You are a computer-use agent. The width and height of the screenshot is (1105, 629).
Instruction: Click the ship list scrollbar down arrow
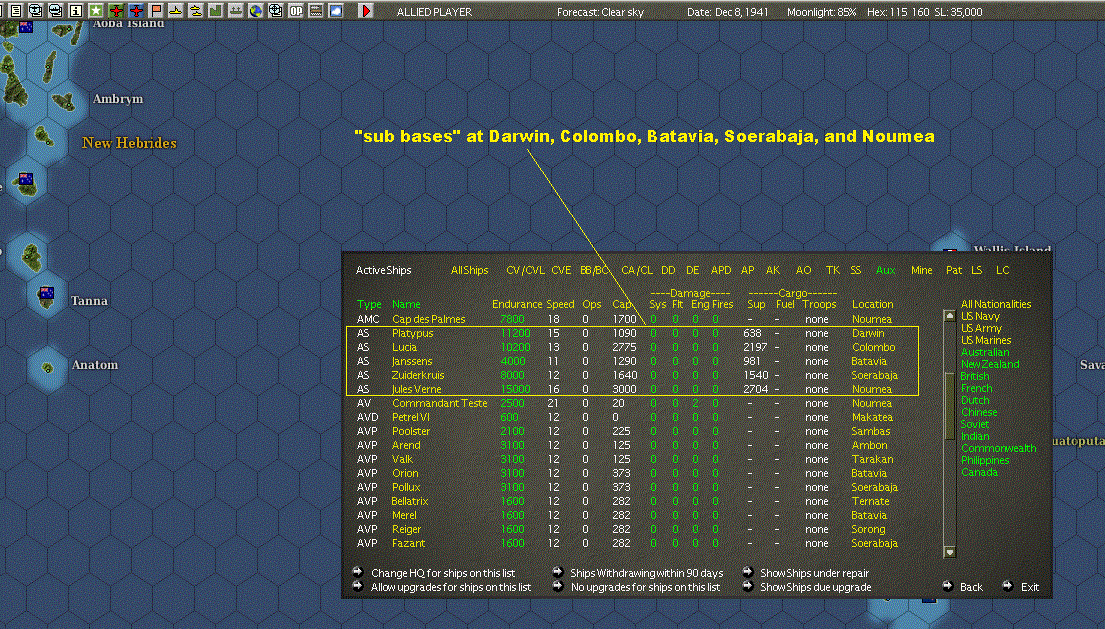coord(949,552)
